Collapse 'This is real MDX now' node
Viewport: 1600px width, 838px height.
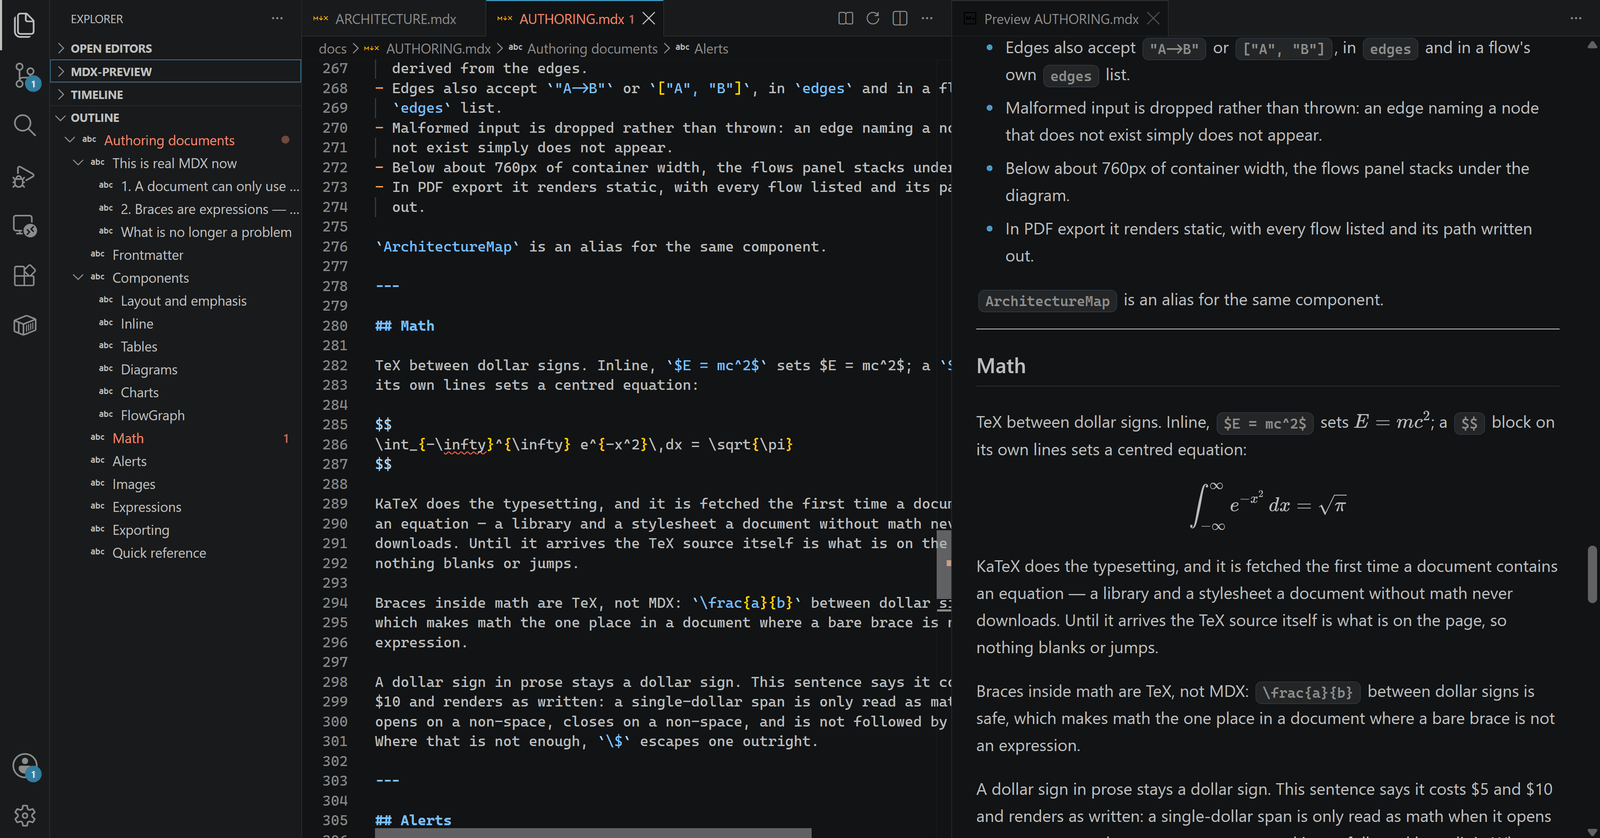point(78,163)
